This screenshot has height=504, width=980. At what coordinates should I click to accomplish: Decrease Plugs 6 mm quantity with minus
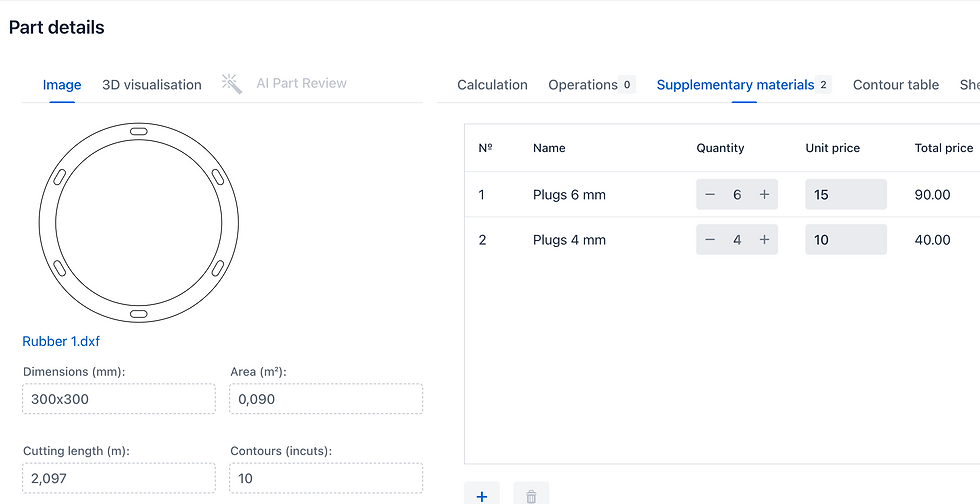tap(710, 195)
